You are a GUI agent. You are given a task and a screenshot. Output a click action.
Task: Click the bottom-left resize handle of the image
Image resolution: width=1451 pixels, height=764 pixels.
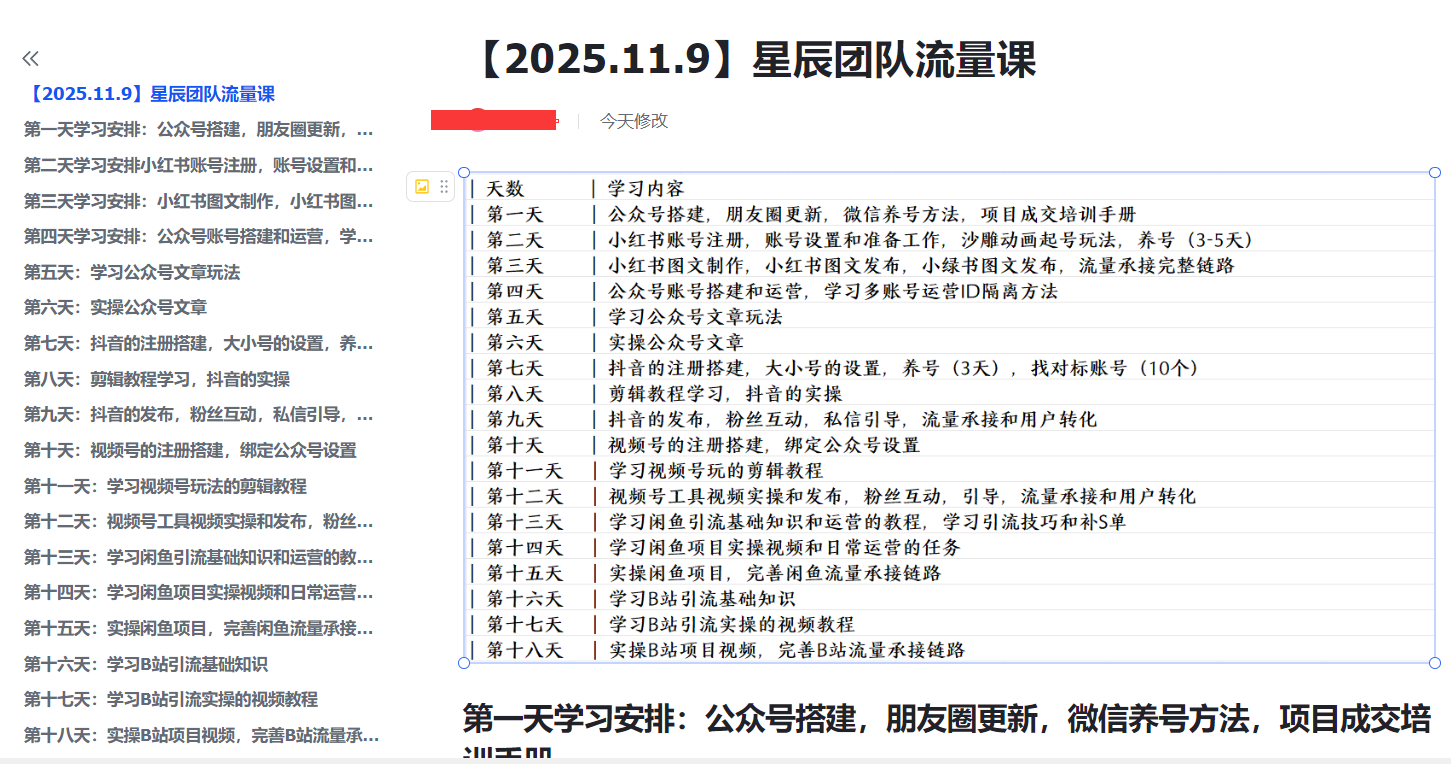click(464, 662)
